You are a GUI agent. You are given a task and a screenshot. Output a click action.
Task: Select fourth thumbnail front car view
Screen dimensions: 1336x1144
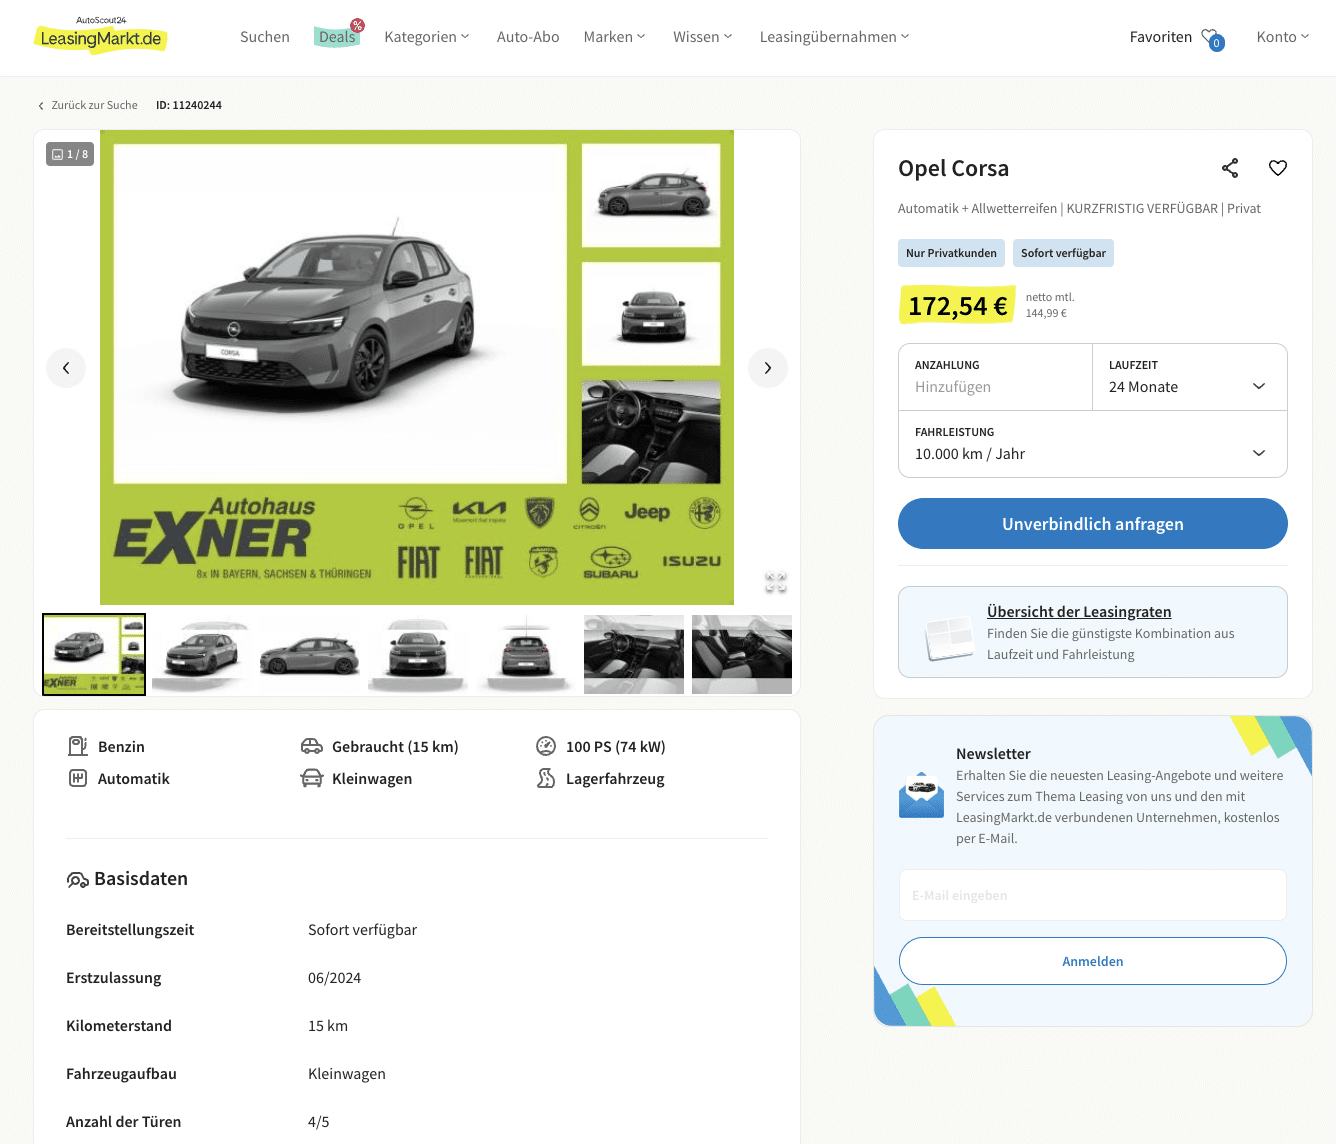click(x=418, y=654)
